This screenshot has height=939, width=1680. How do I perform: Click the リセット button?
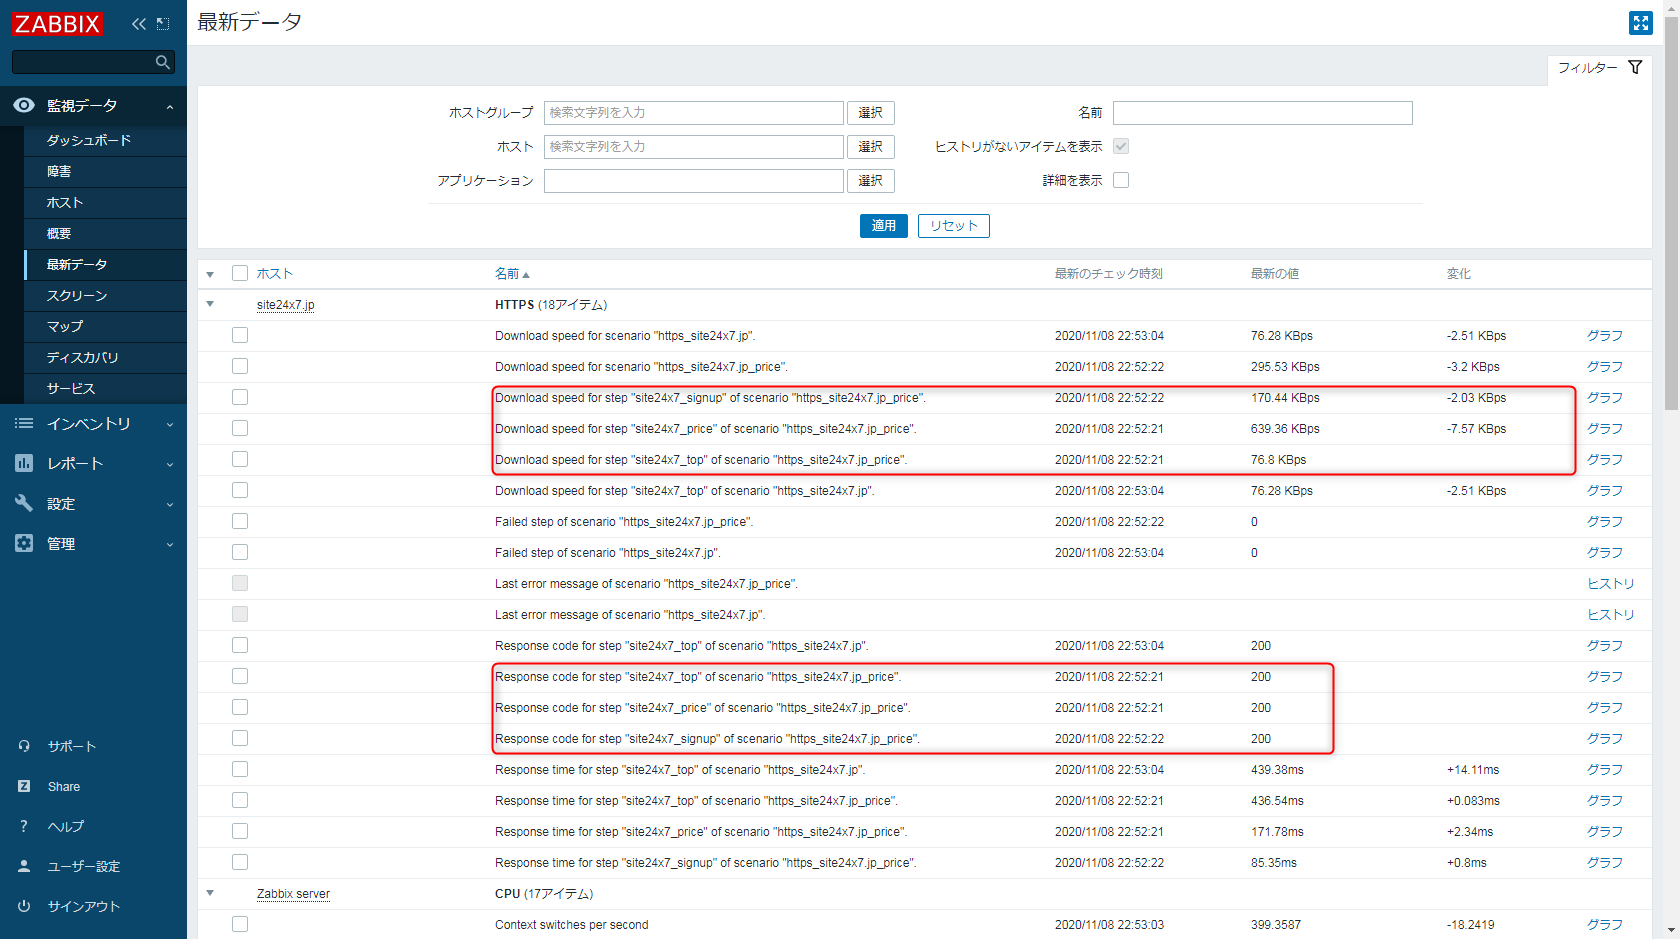click(954, 226)
